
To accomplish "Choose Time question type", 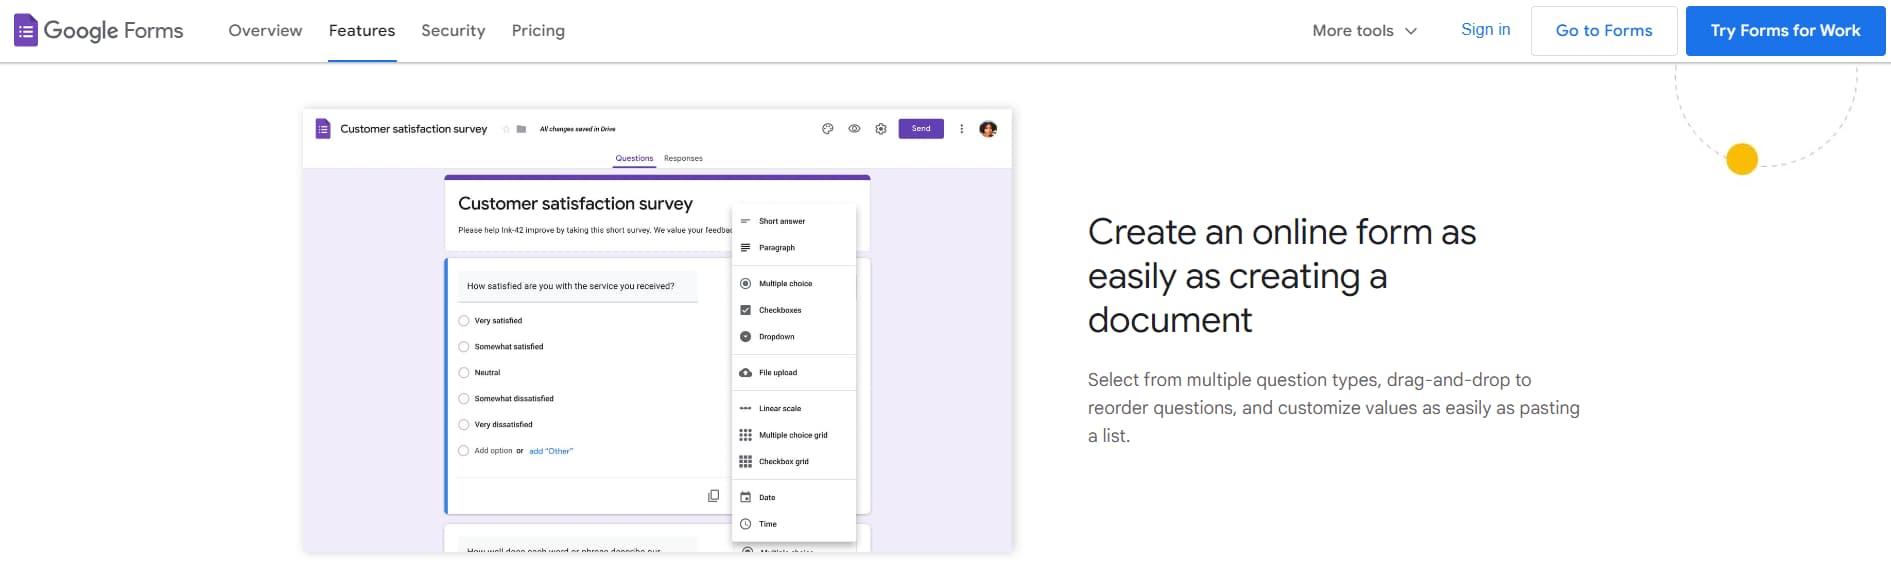I will click(x=794, y=524).
